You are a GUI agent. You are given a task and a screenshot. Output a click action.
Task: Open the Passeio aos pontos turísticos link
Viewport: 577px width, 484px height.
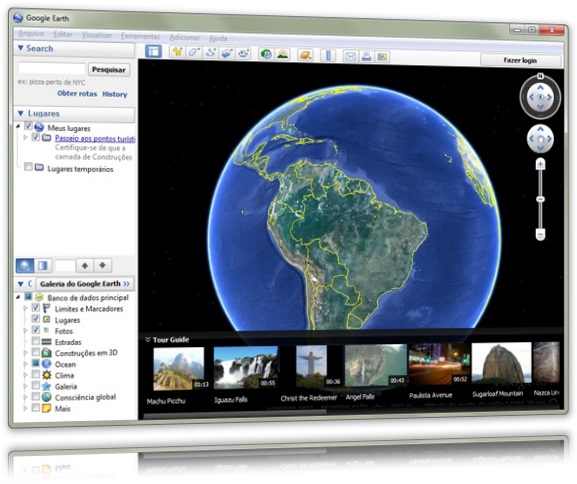coord(95,139)
